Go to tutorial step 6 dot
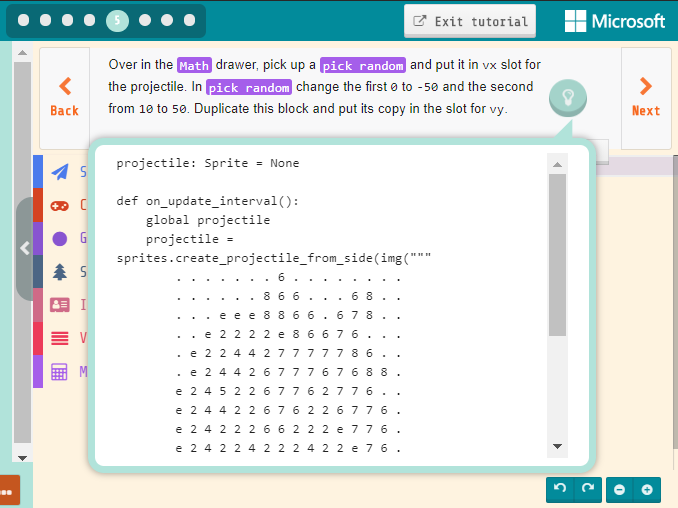Screen dimensions: 678x508 (x=145, y=20)
